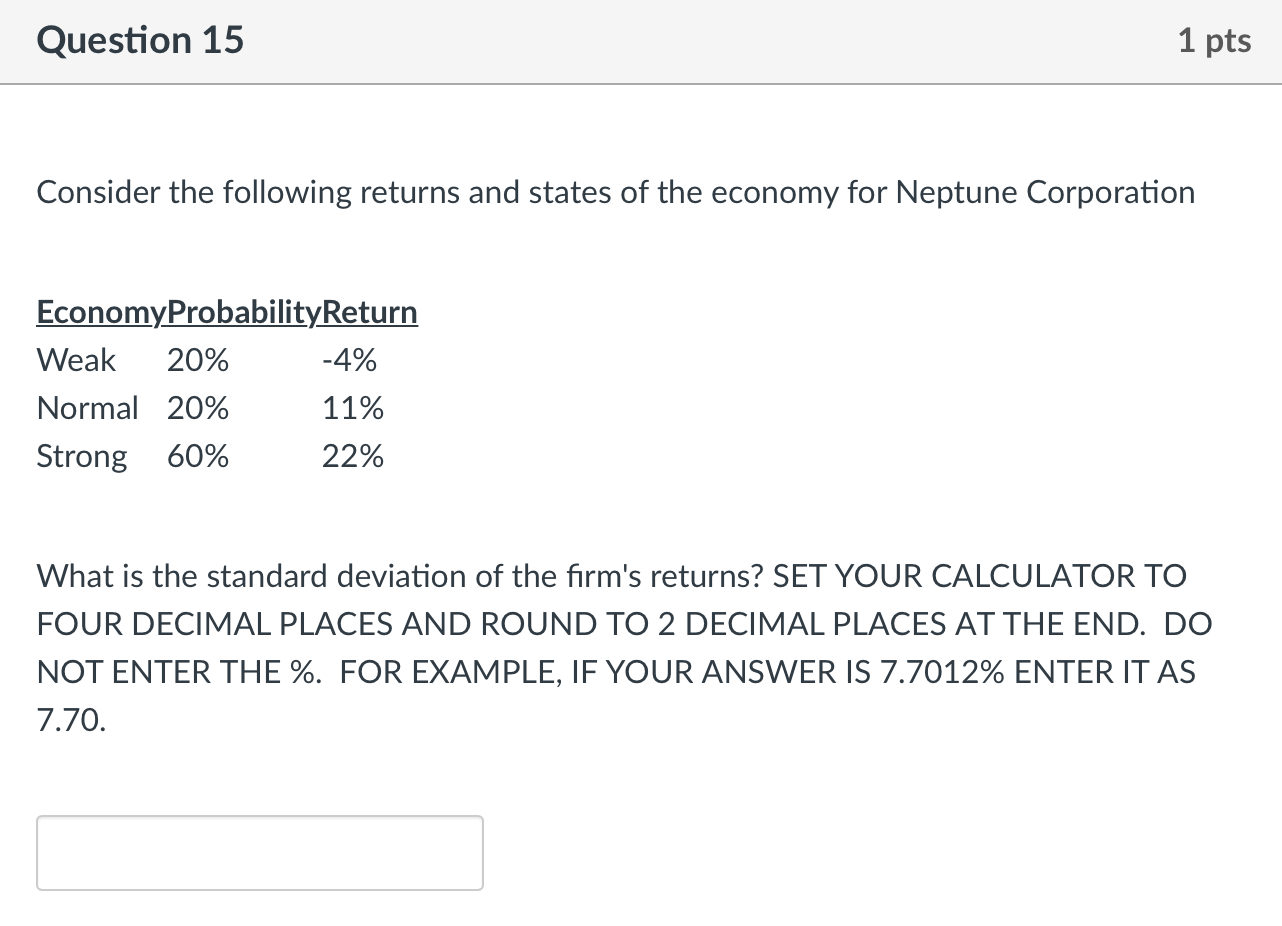Click the empty answer input box
This screenshot has height=926, width=1282.
tap(260, 853)
